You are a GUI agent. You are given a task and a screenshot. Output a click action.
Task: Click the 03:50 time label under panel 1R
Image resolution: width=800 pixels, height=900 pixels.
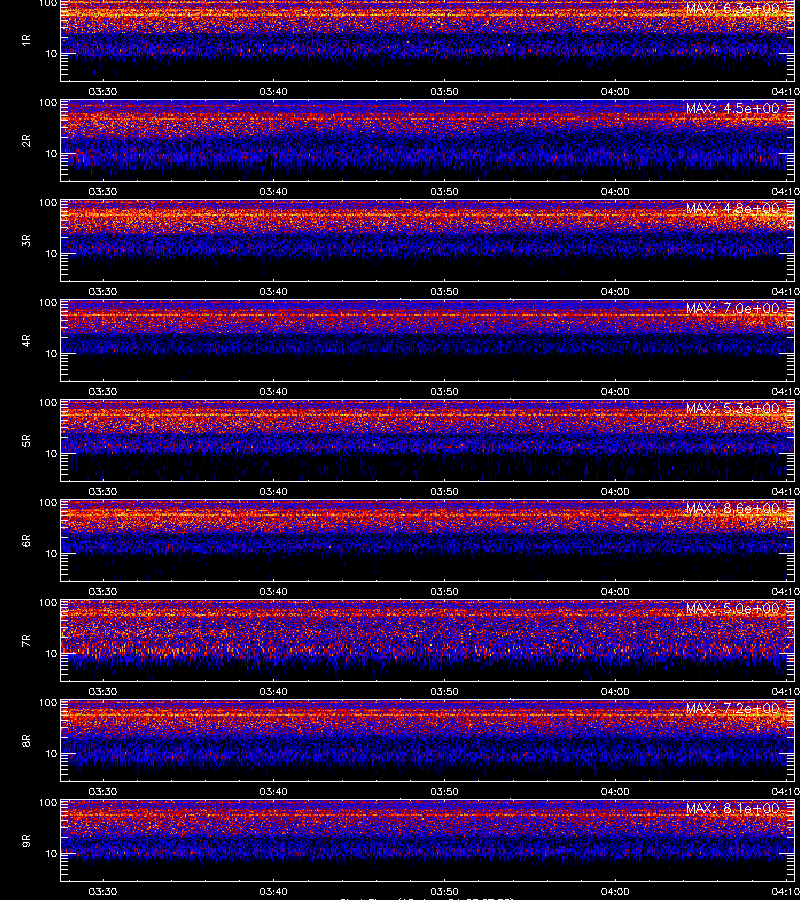pos(444,91)
